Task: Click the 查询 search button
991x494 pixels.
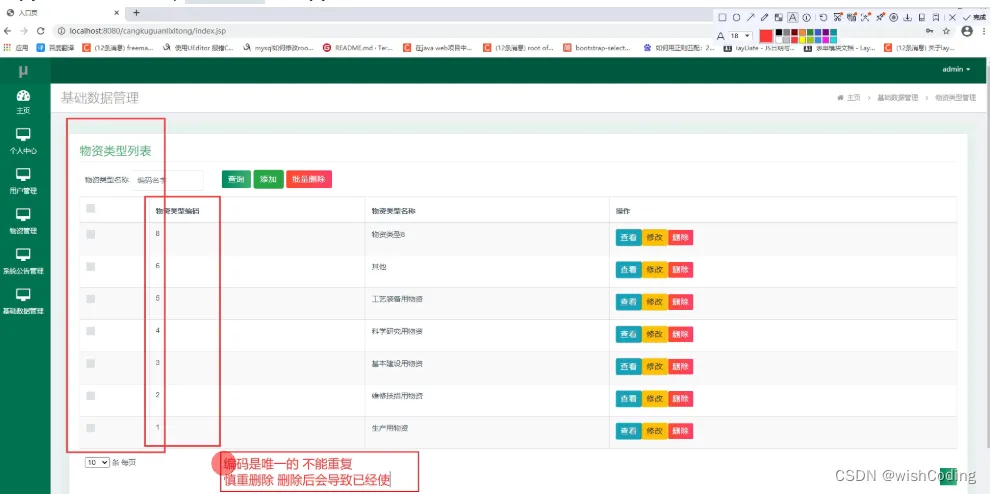Action: [x=236, y=179]
